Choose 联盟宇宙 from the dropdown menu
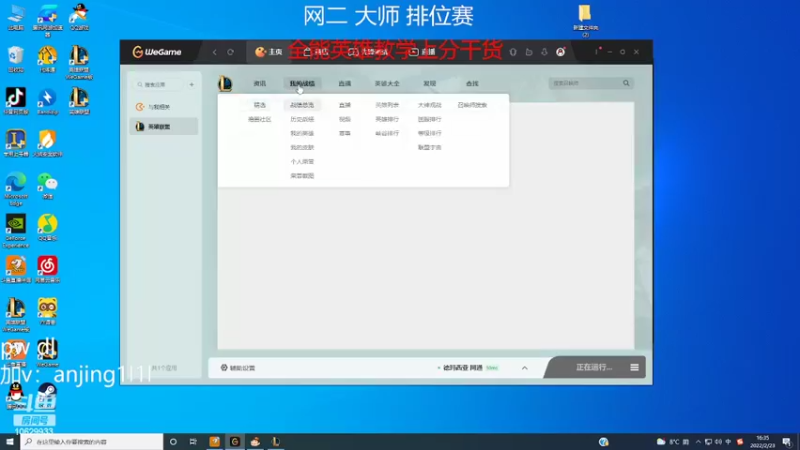 [430, 147]
